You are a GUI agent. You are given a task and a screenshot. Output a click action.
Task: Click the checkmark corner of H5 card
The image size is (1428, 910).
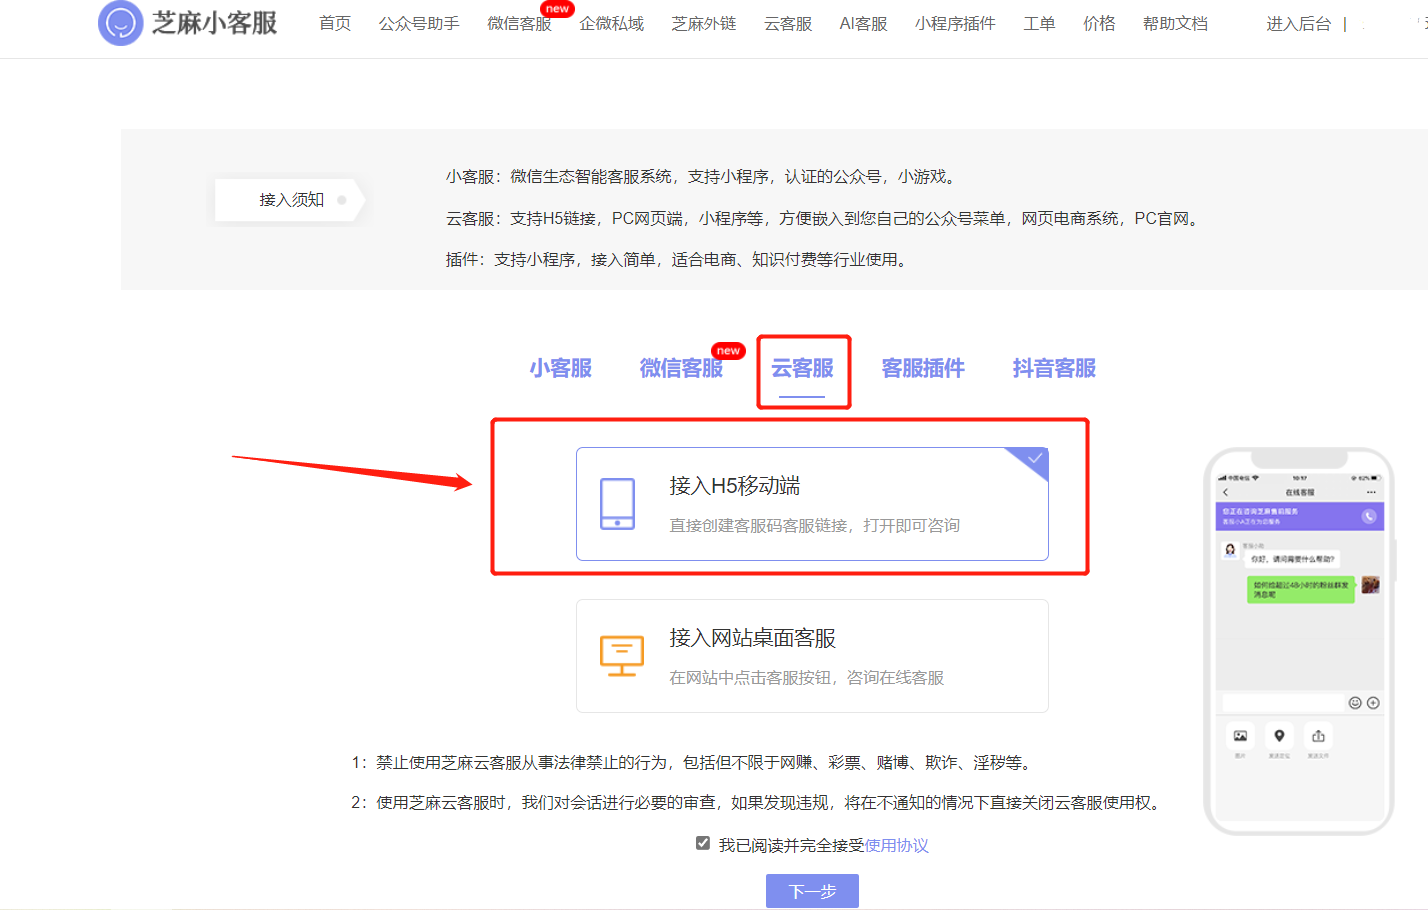point(1033,459)
